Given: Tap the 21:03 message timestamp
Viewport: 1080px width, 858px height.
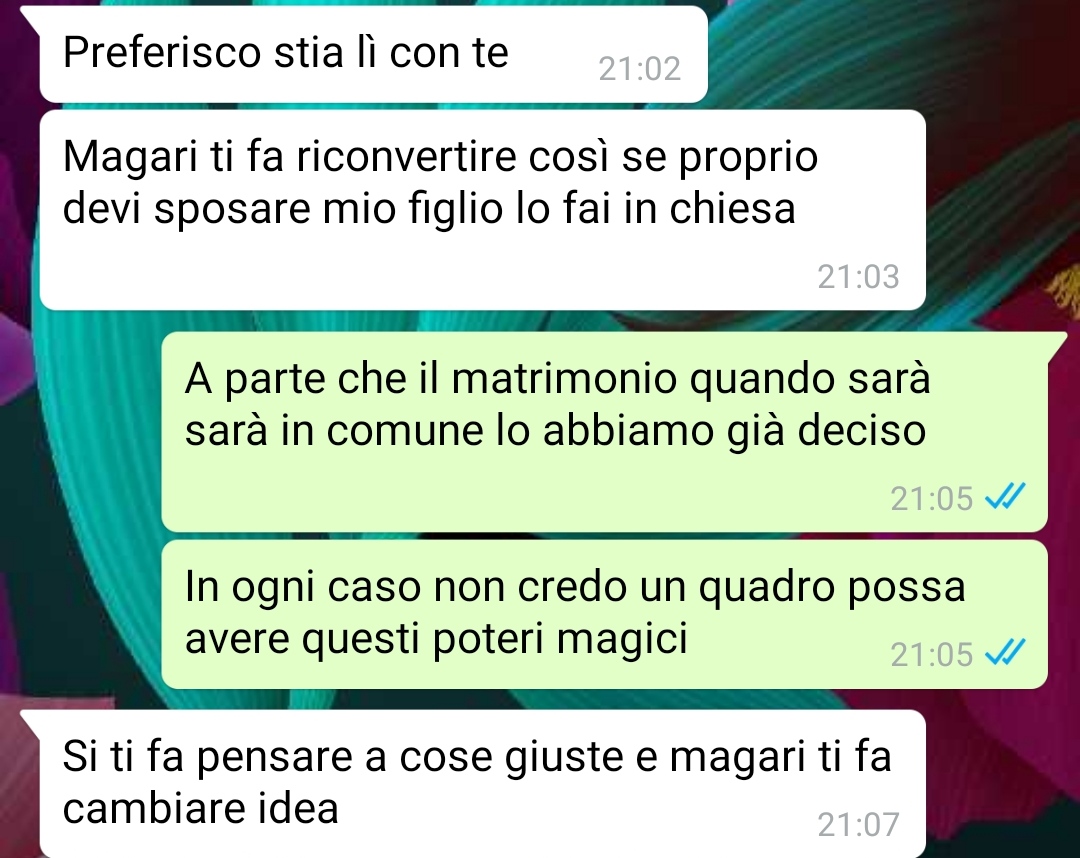Looking at the screenshot, I should click(858, 277).
